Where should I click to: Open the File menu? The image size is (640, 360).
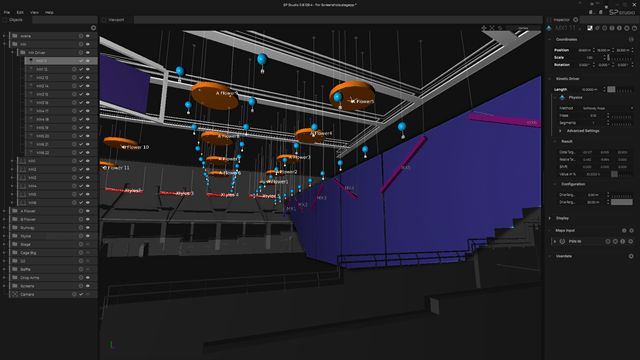(x=7, y=12)
